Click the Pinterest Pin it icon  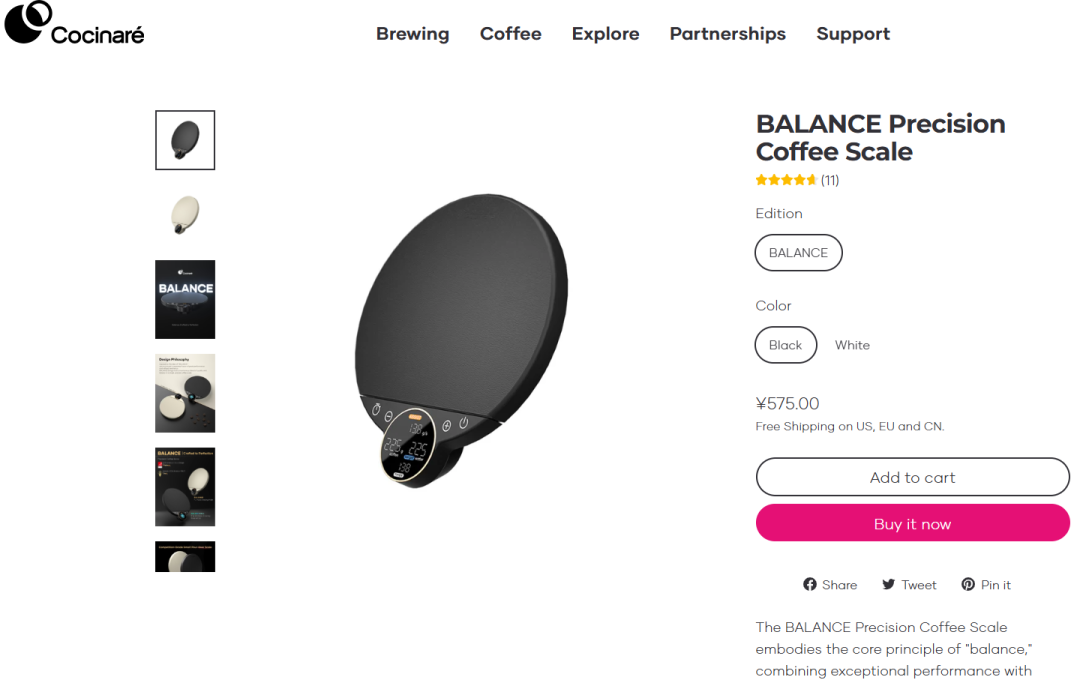pyautogui.click(x=968, y=584)
